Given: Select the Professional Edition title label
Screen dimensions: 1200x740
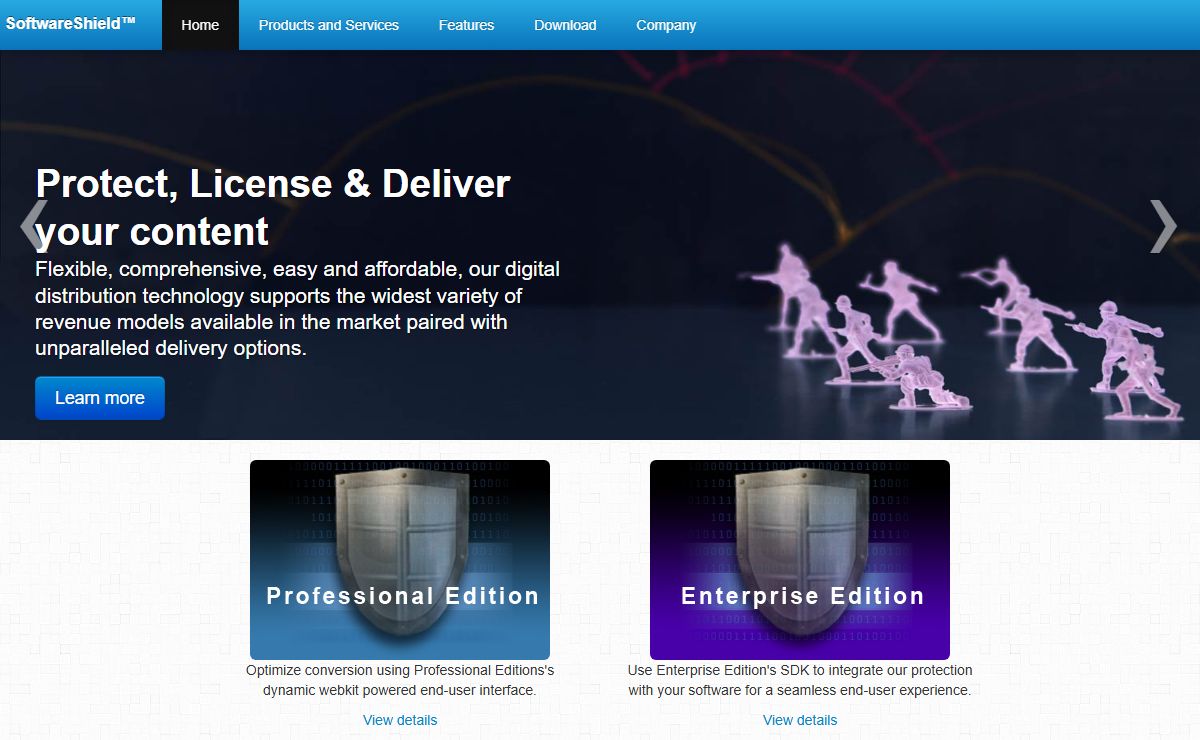Looking at the screenshot, I should pos(402,596).
